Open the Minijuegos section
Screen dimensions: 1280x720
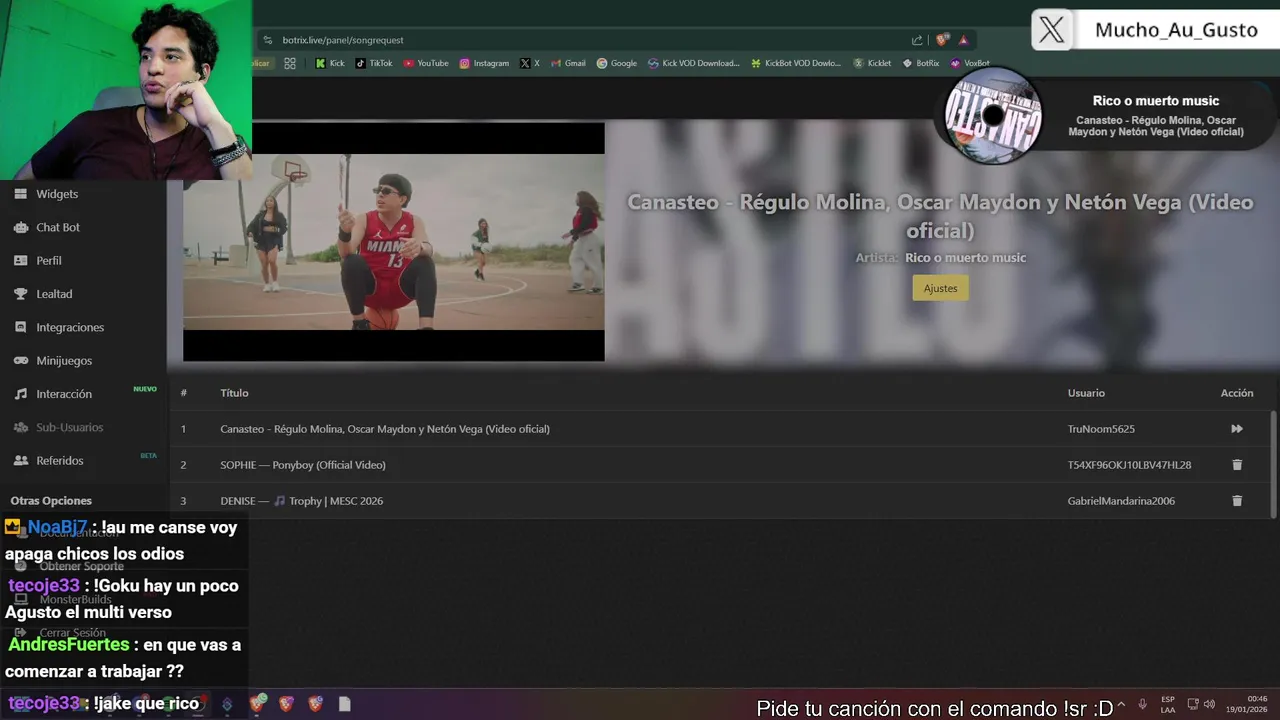64,360
